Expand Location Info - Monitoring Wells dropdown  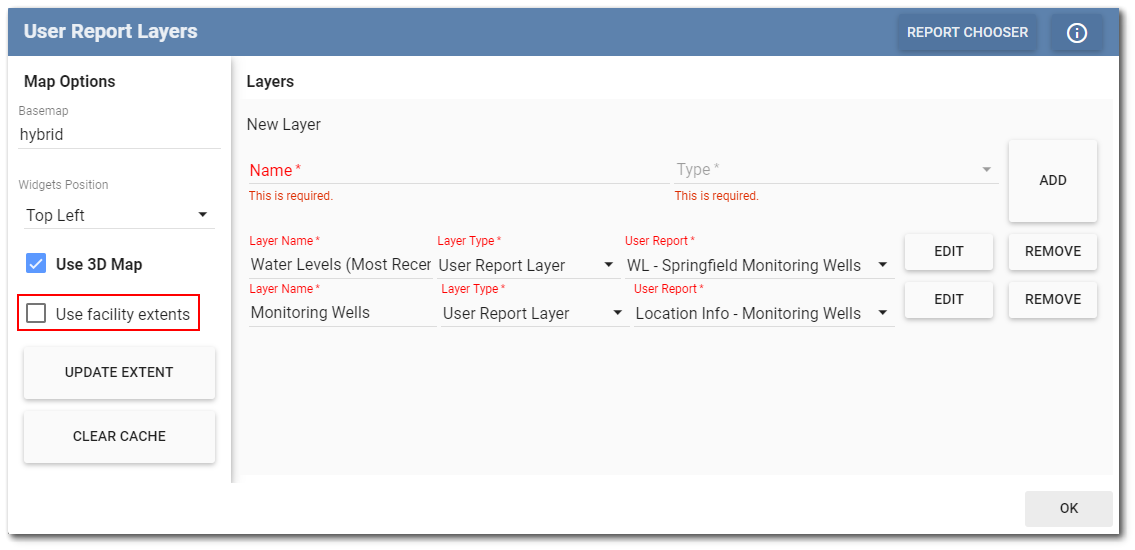point(763,314)
